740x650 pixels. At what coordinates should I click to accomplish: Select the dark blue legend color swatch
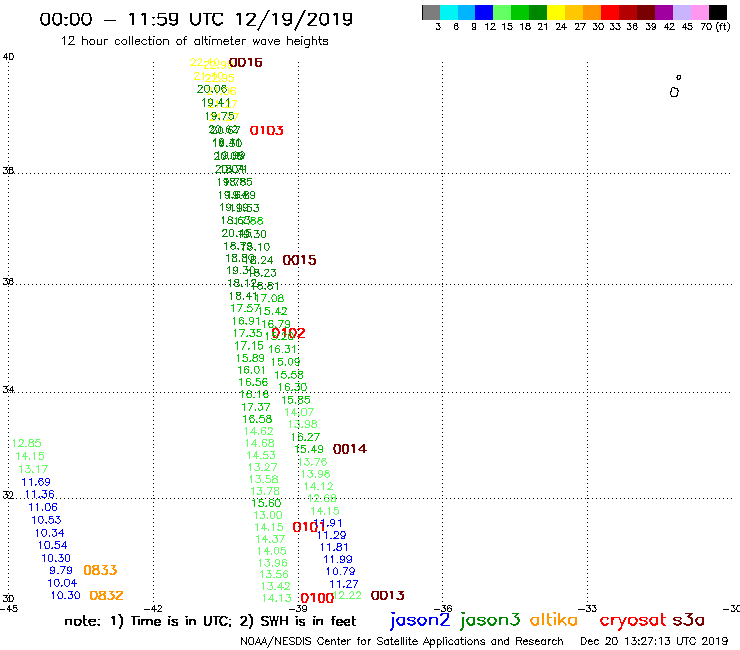tap(484, 12)
